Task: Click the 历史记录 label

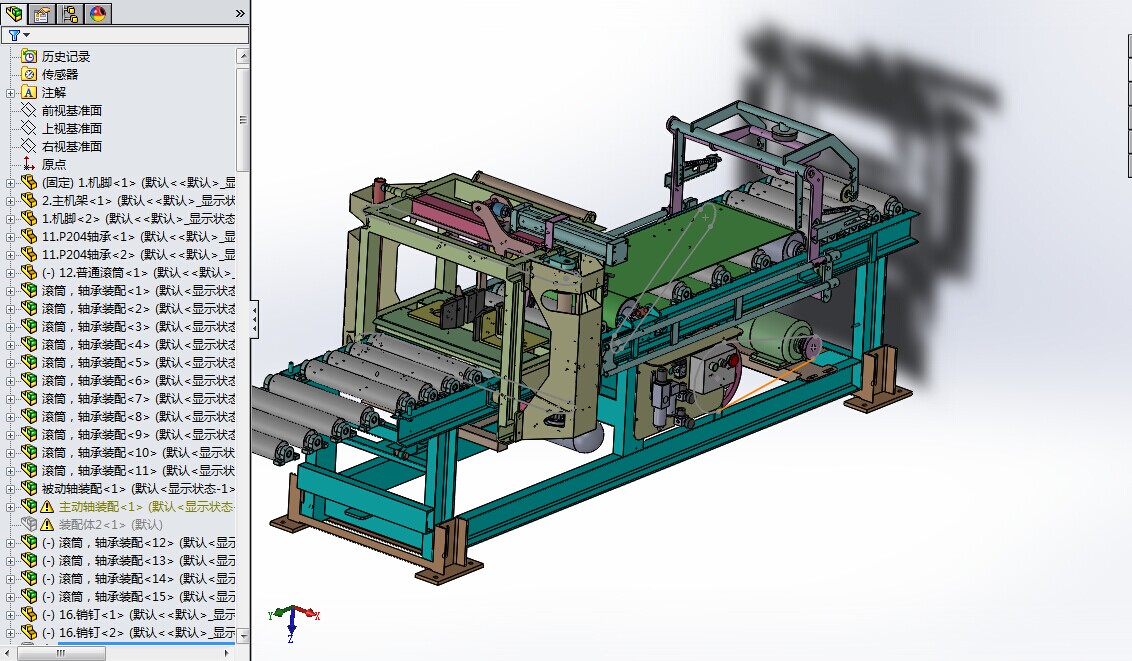Action: [x=66, y=56]
